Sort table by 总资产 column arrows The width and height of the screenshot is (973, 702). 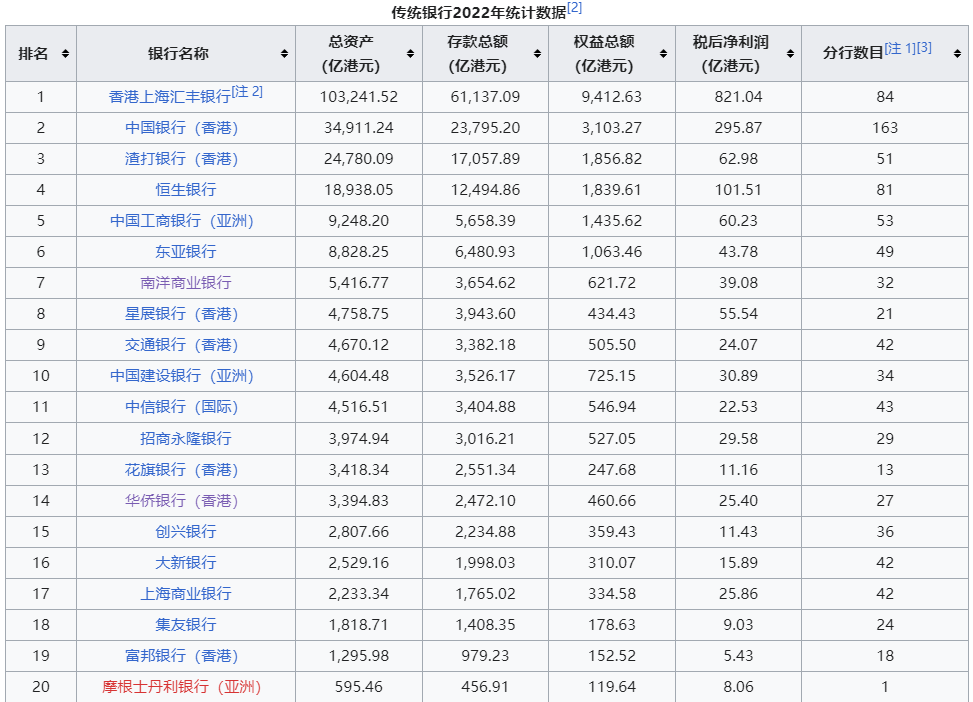point(410,54)
